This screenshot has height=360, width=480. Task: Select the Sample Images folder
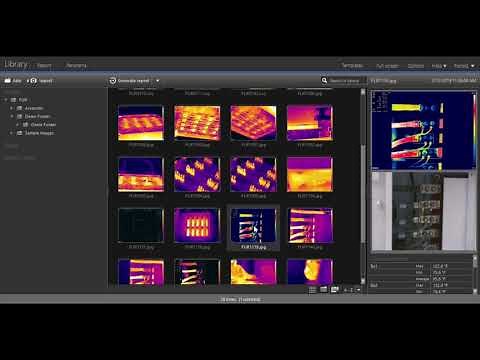pos(39,133)
